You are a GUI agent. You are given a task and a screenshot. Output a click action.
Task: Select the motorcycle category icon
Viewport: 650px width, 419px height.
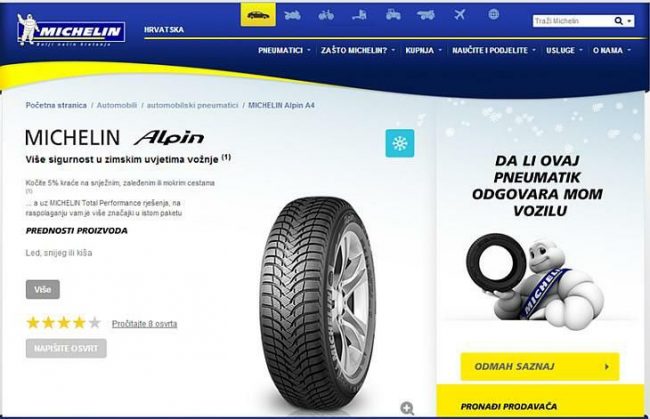(x=292, y=15)
